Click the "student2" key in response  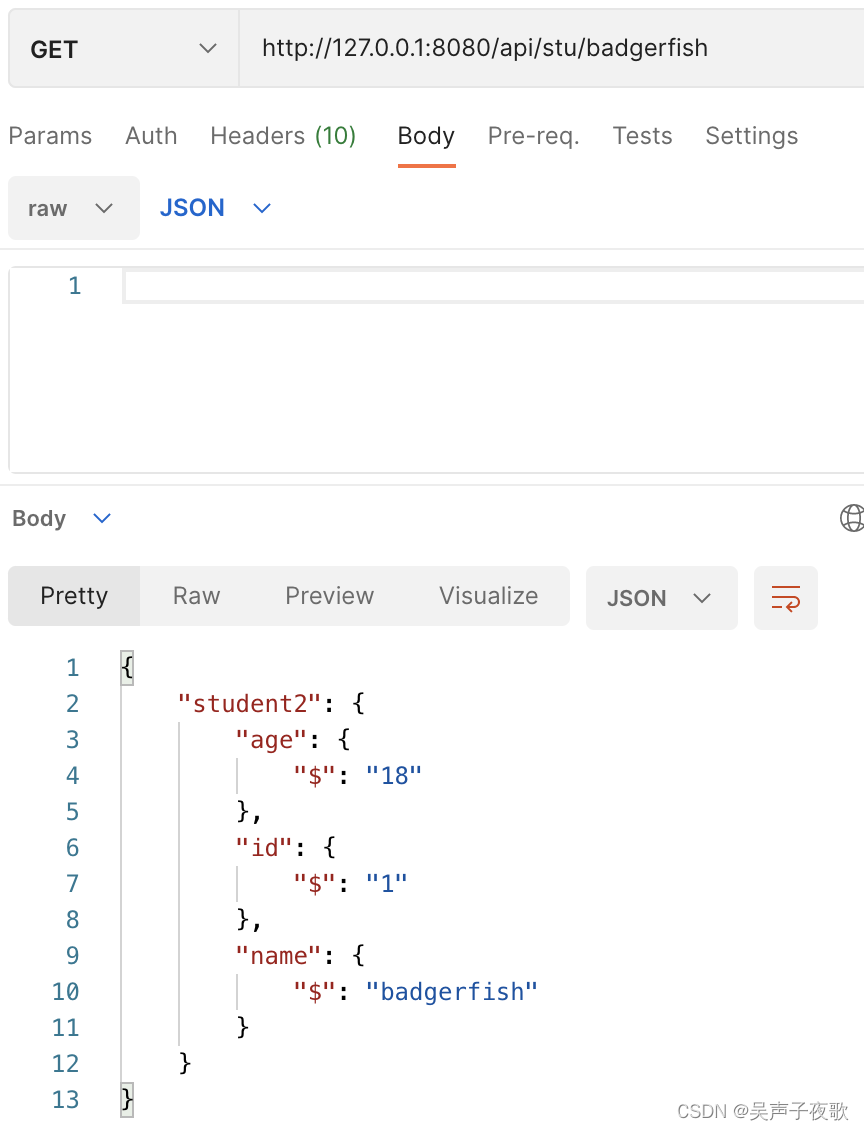[x=249, y=703]
